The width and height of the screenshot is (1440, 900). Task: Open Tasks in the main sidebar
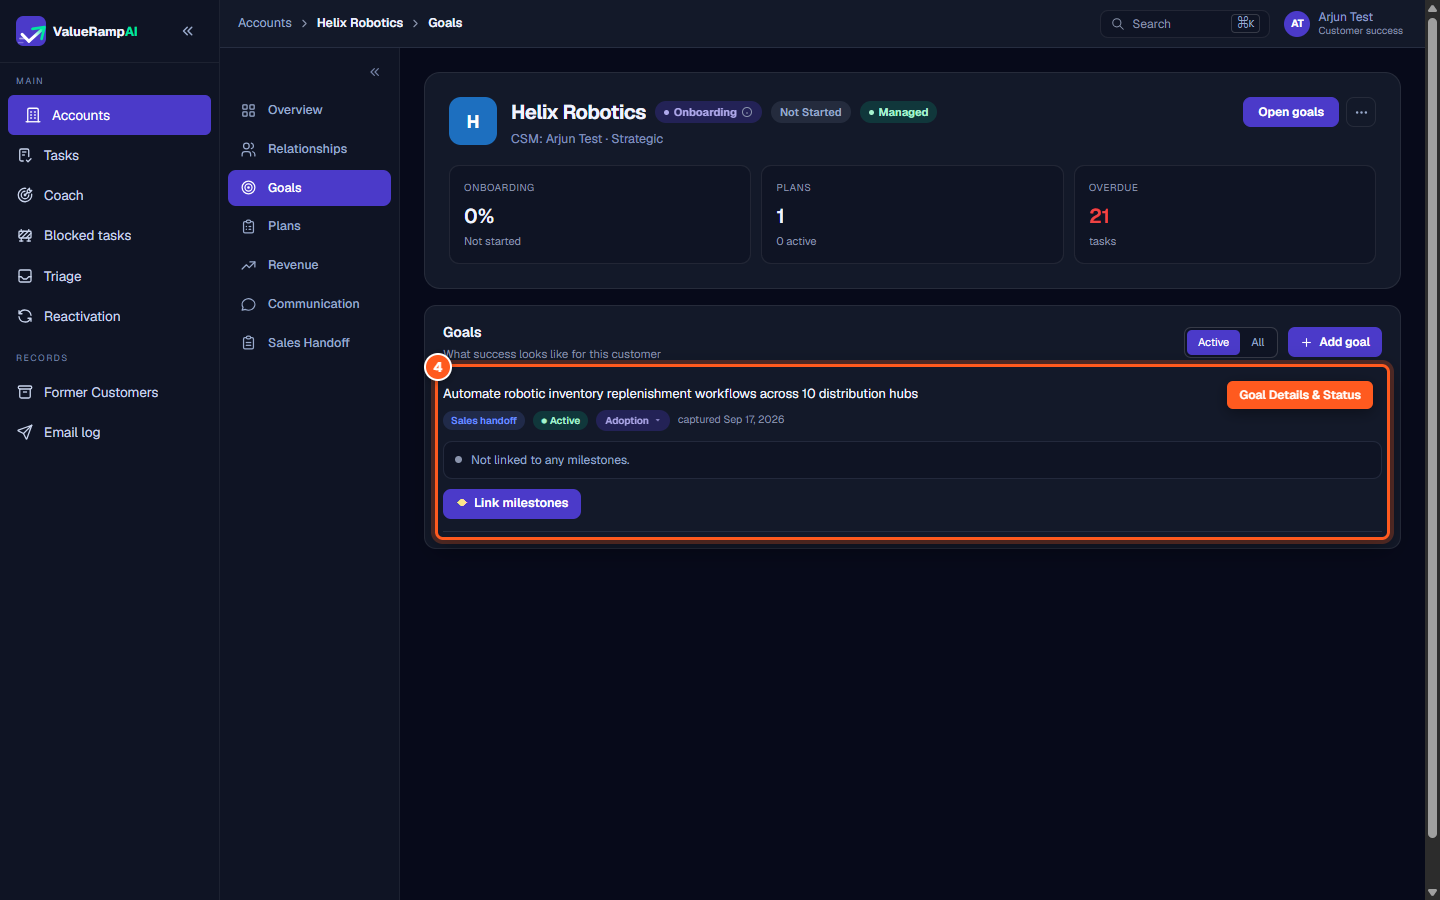109,155
